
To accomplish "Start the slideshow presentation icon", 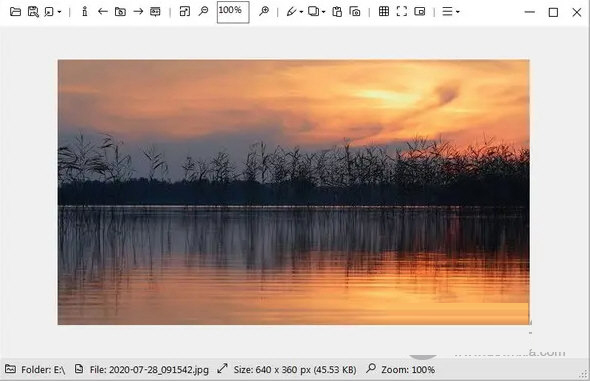I will click(155, 12).
